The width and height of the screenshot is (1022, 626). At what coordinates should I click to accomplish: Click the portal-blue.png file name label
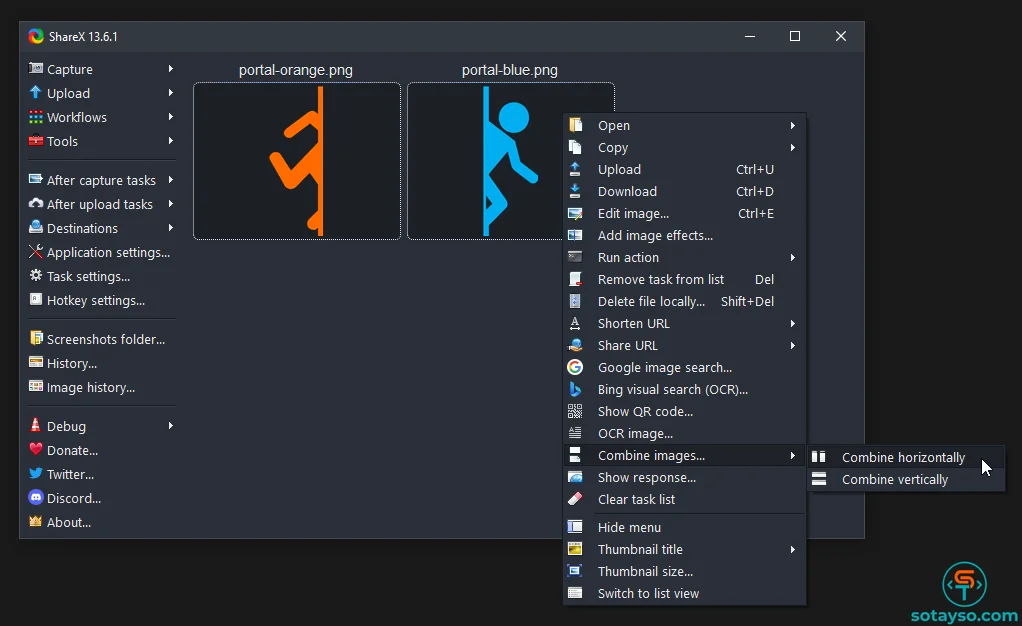[x=510, y=70]
